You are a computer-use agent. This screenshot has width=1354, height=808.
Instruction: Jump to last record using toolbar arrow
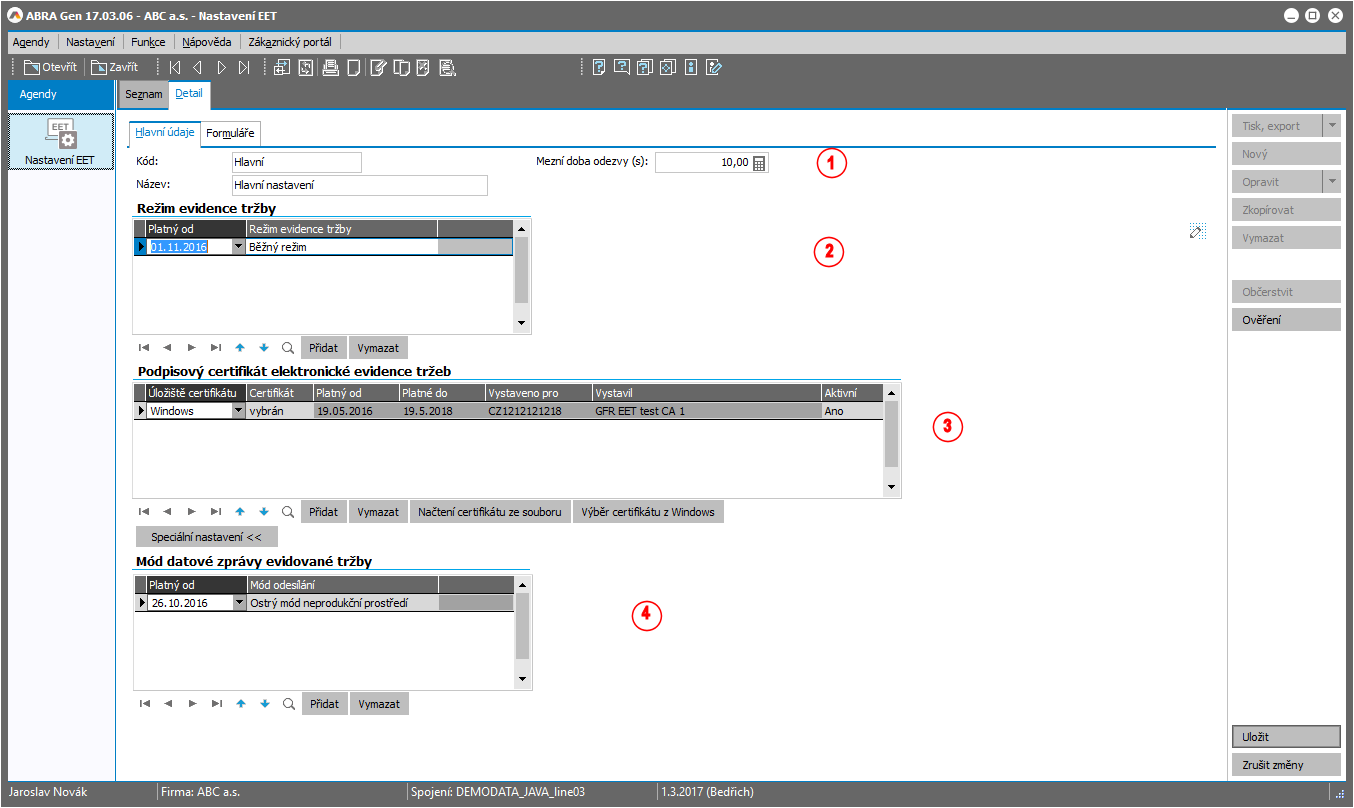(245, 68)
